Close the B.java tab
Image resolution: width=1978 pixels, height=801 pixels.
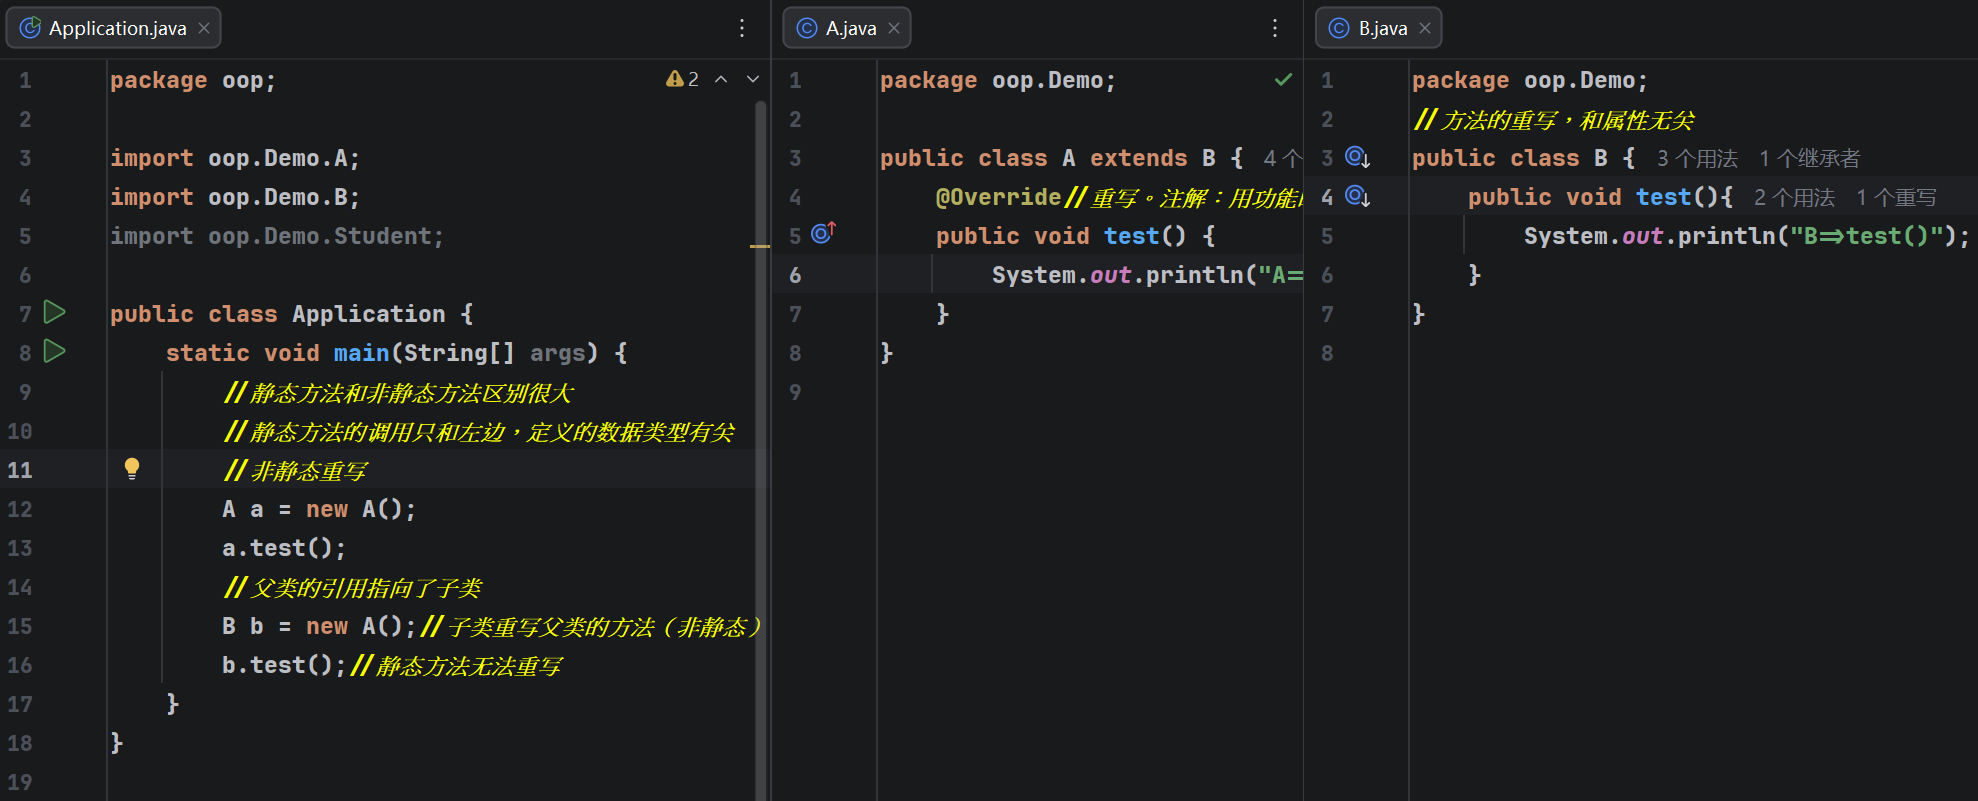click(1425, 28)
